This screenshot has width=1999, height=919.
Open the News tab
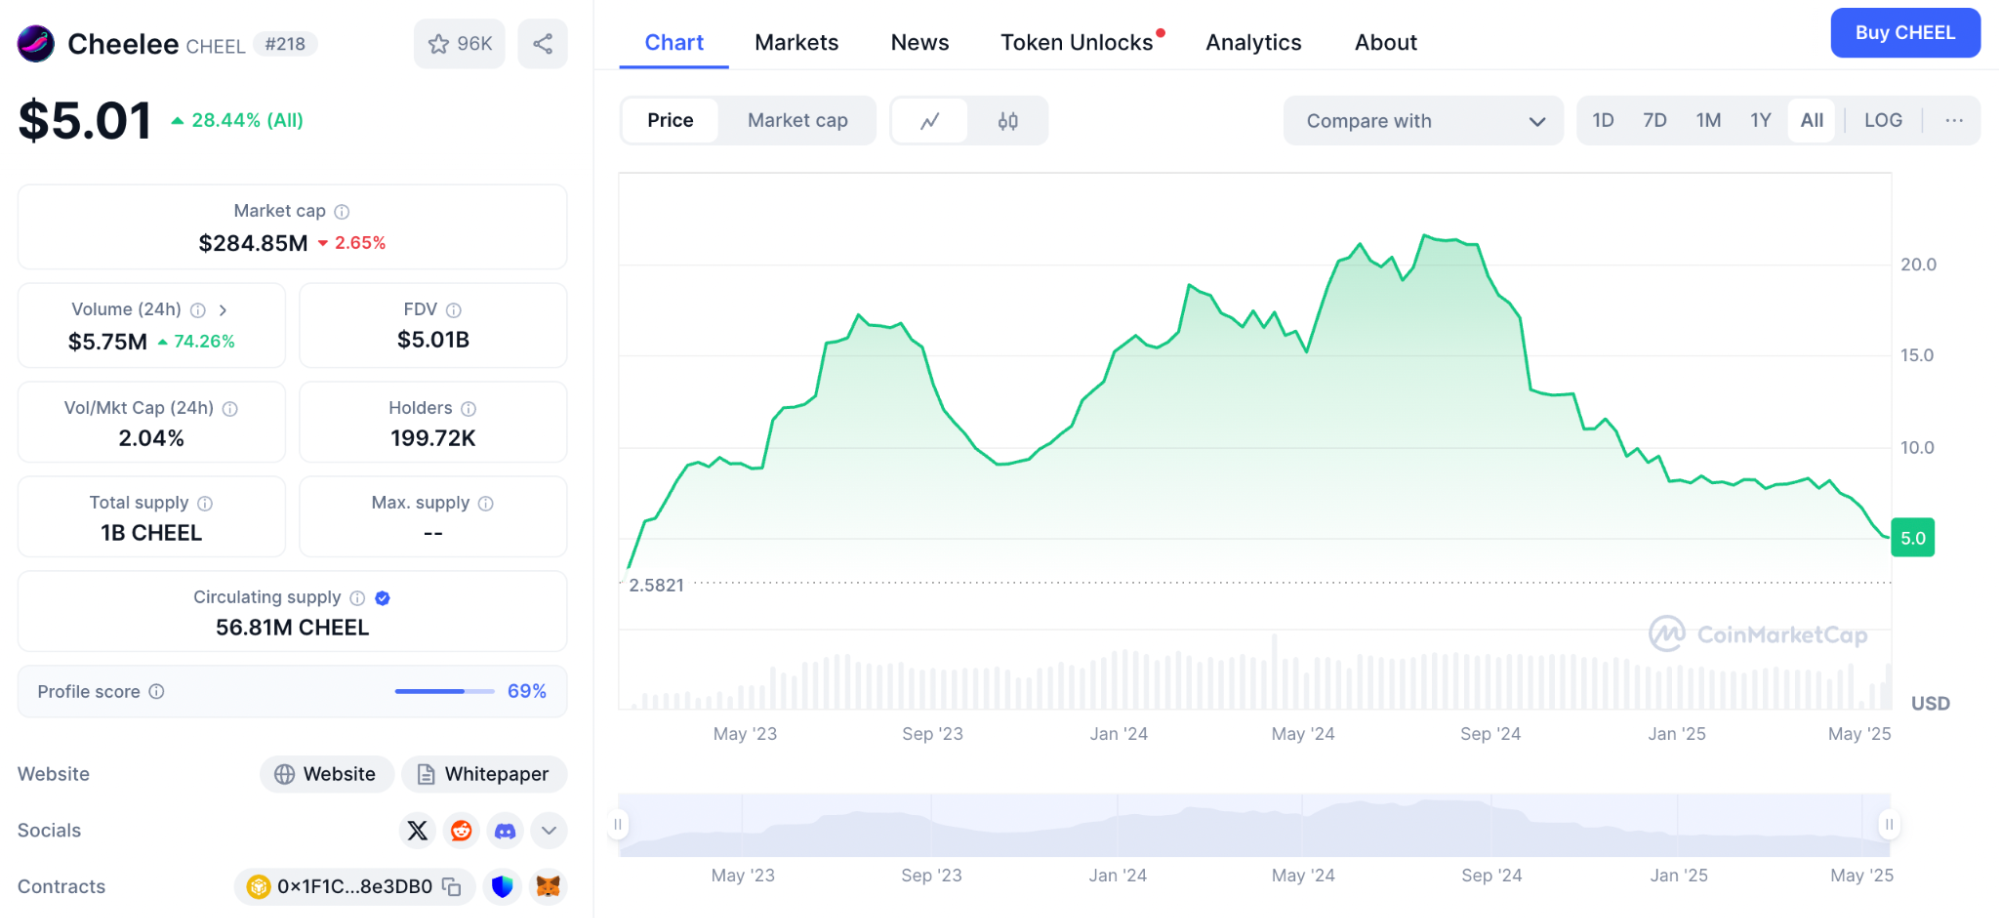pyautogui.click(x=920, y=43)
